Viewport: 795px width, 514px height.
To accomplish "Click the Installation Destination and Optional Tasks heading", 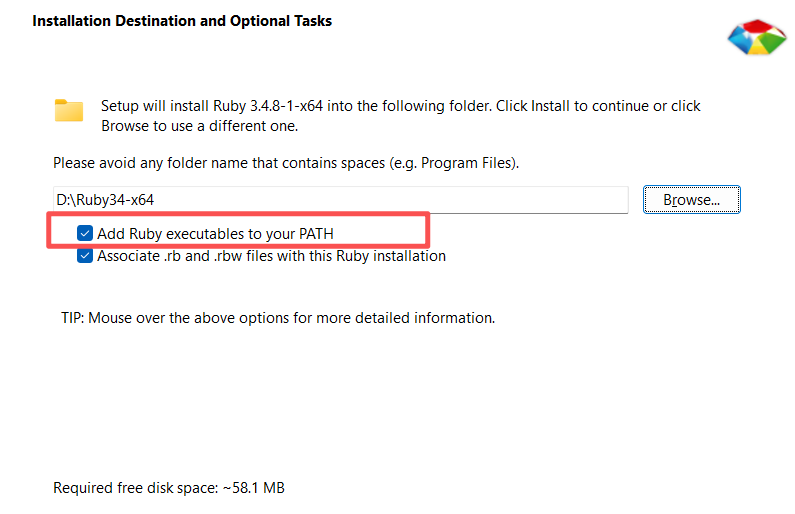I will point(182,20).
